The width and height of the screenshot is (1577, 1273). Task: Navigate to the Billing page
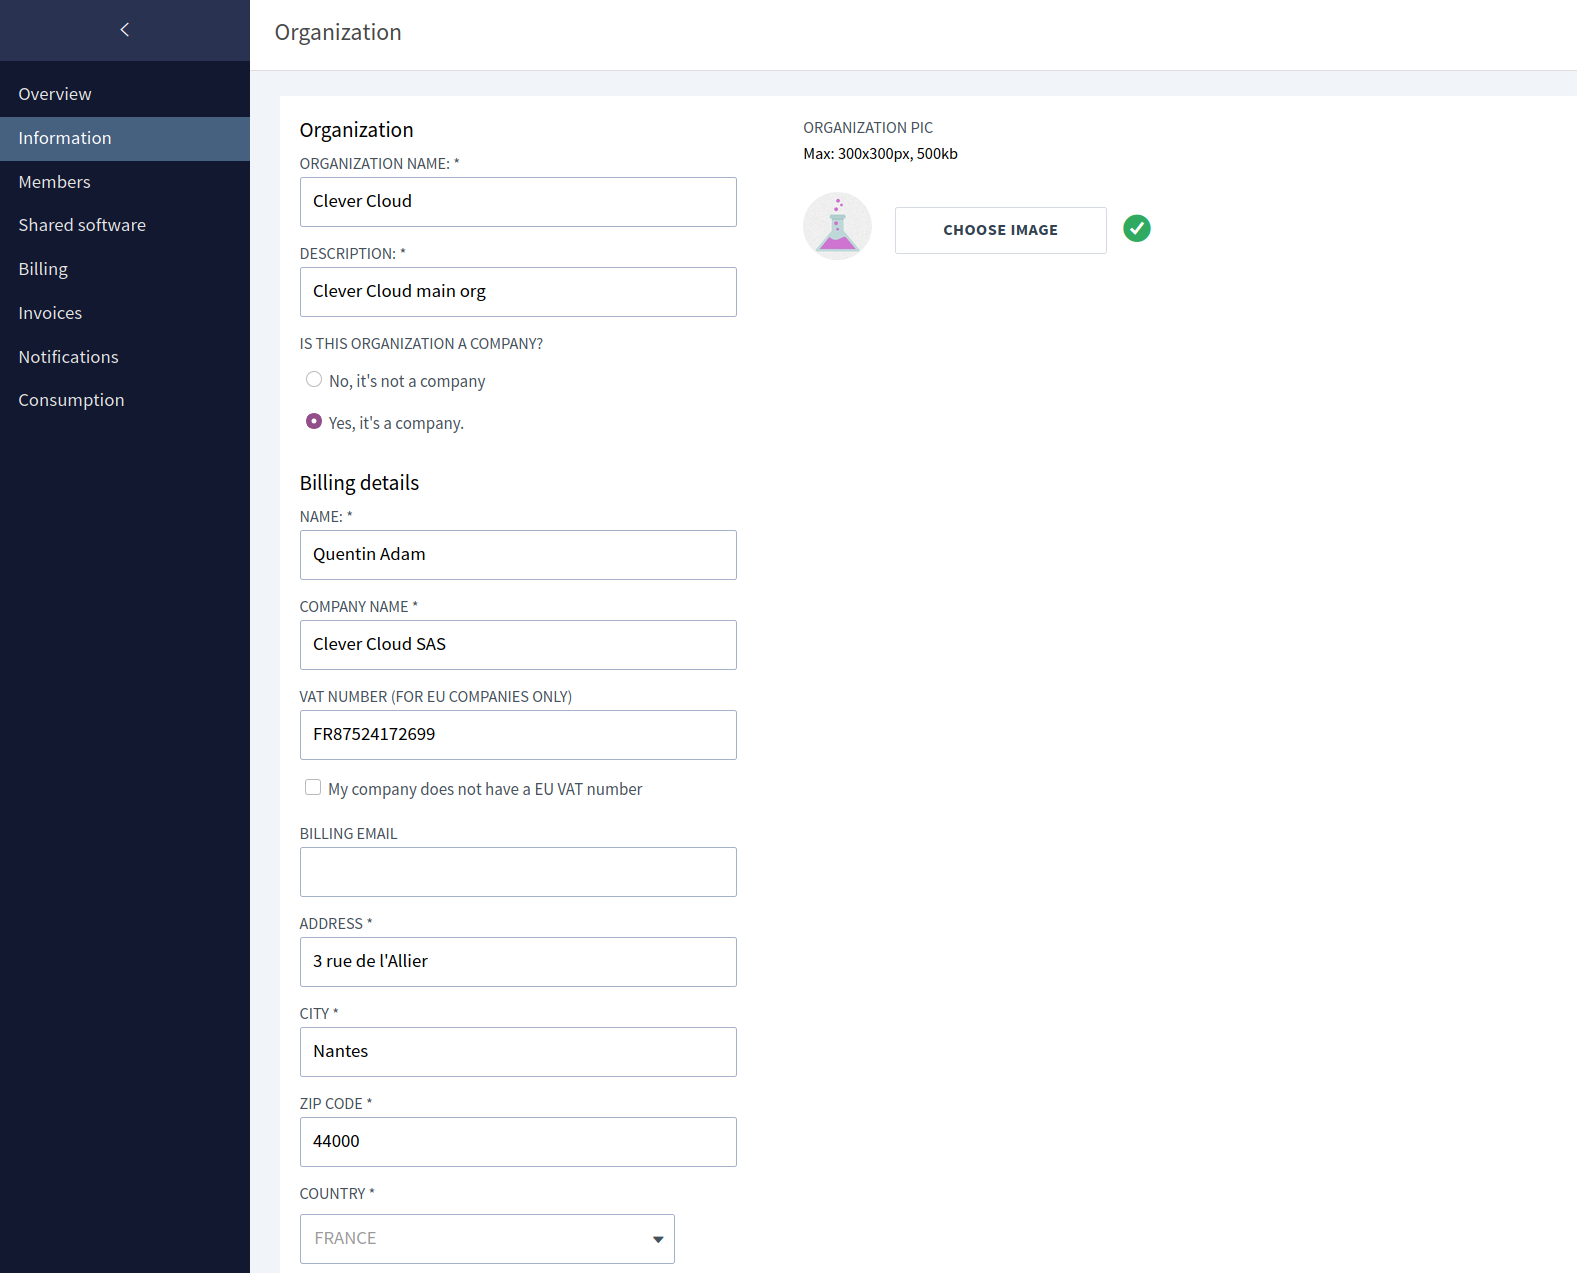43,269
